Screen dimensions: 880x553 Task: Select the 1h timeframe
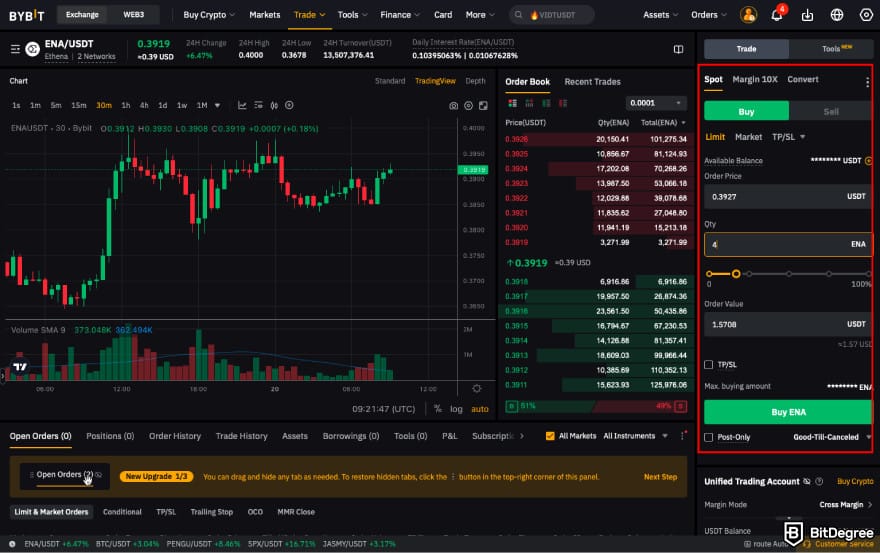tap(126, 106)
